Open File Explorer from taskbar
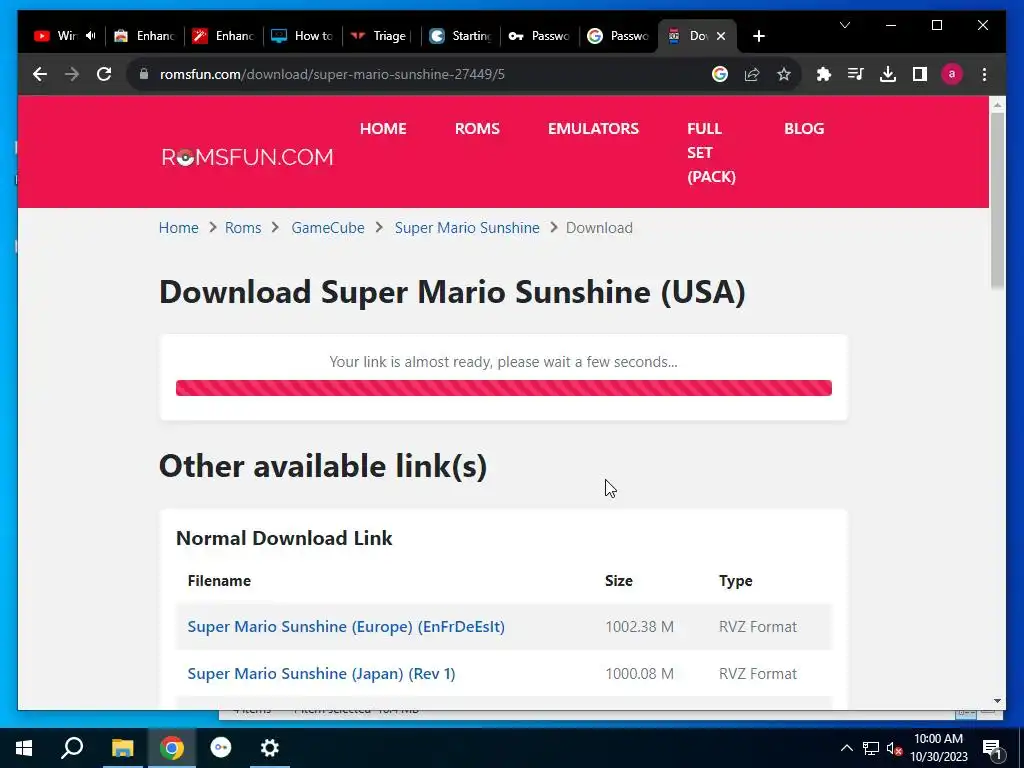The height and width of the screenshot is (768, 1024). [122, 748]
